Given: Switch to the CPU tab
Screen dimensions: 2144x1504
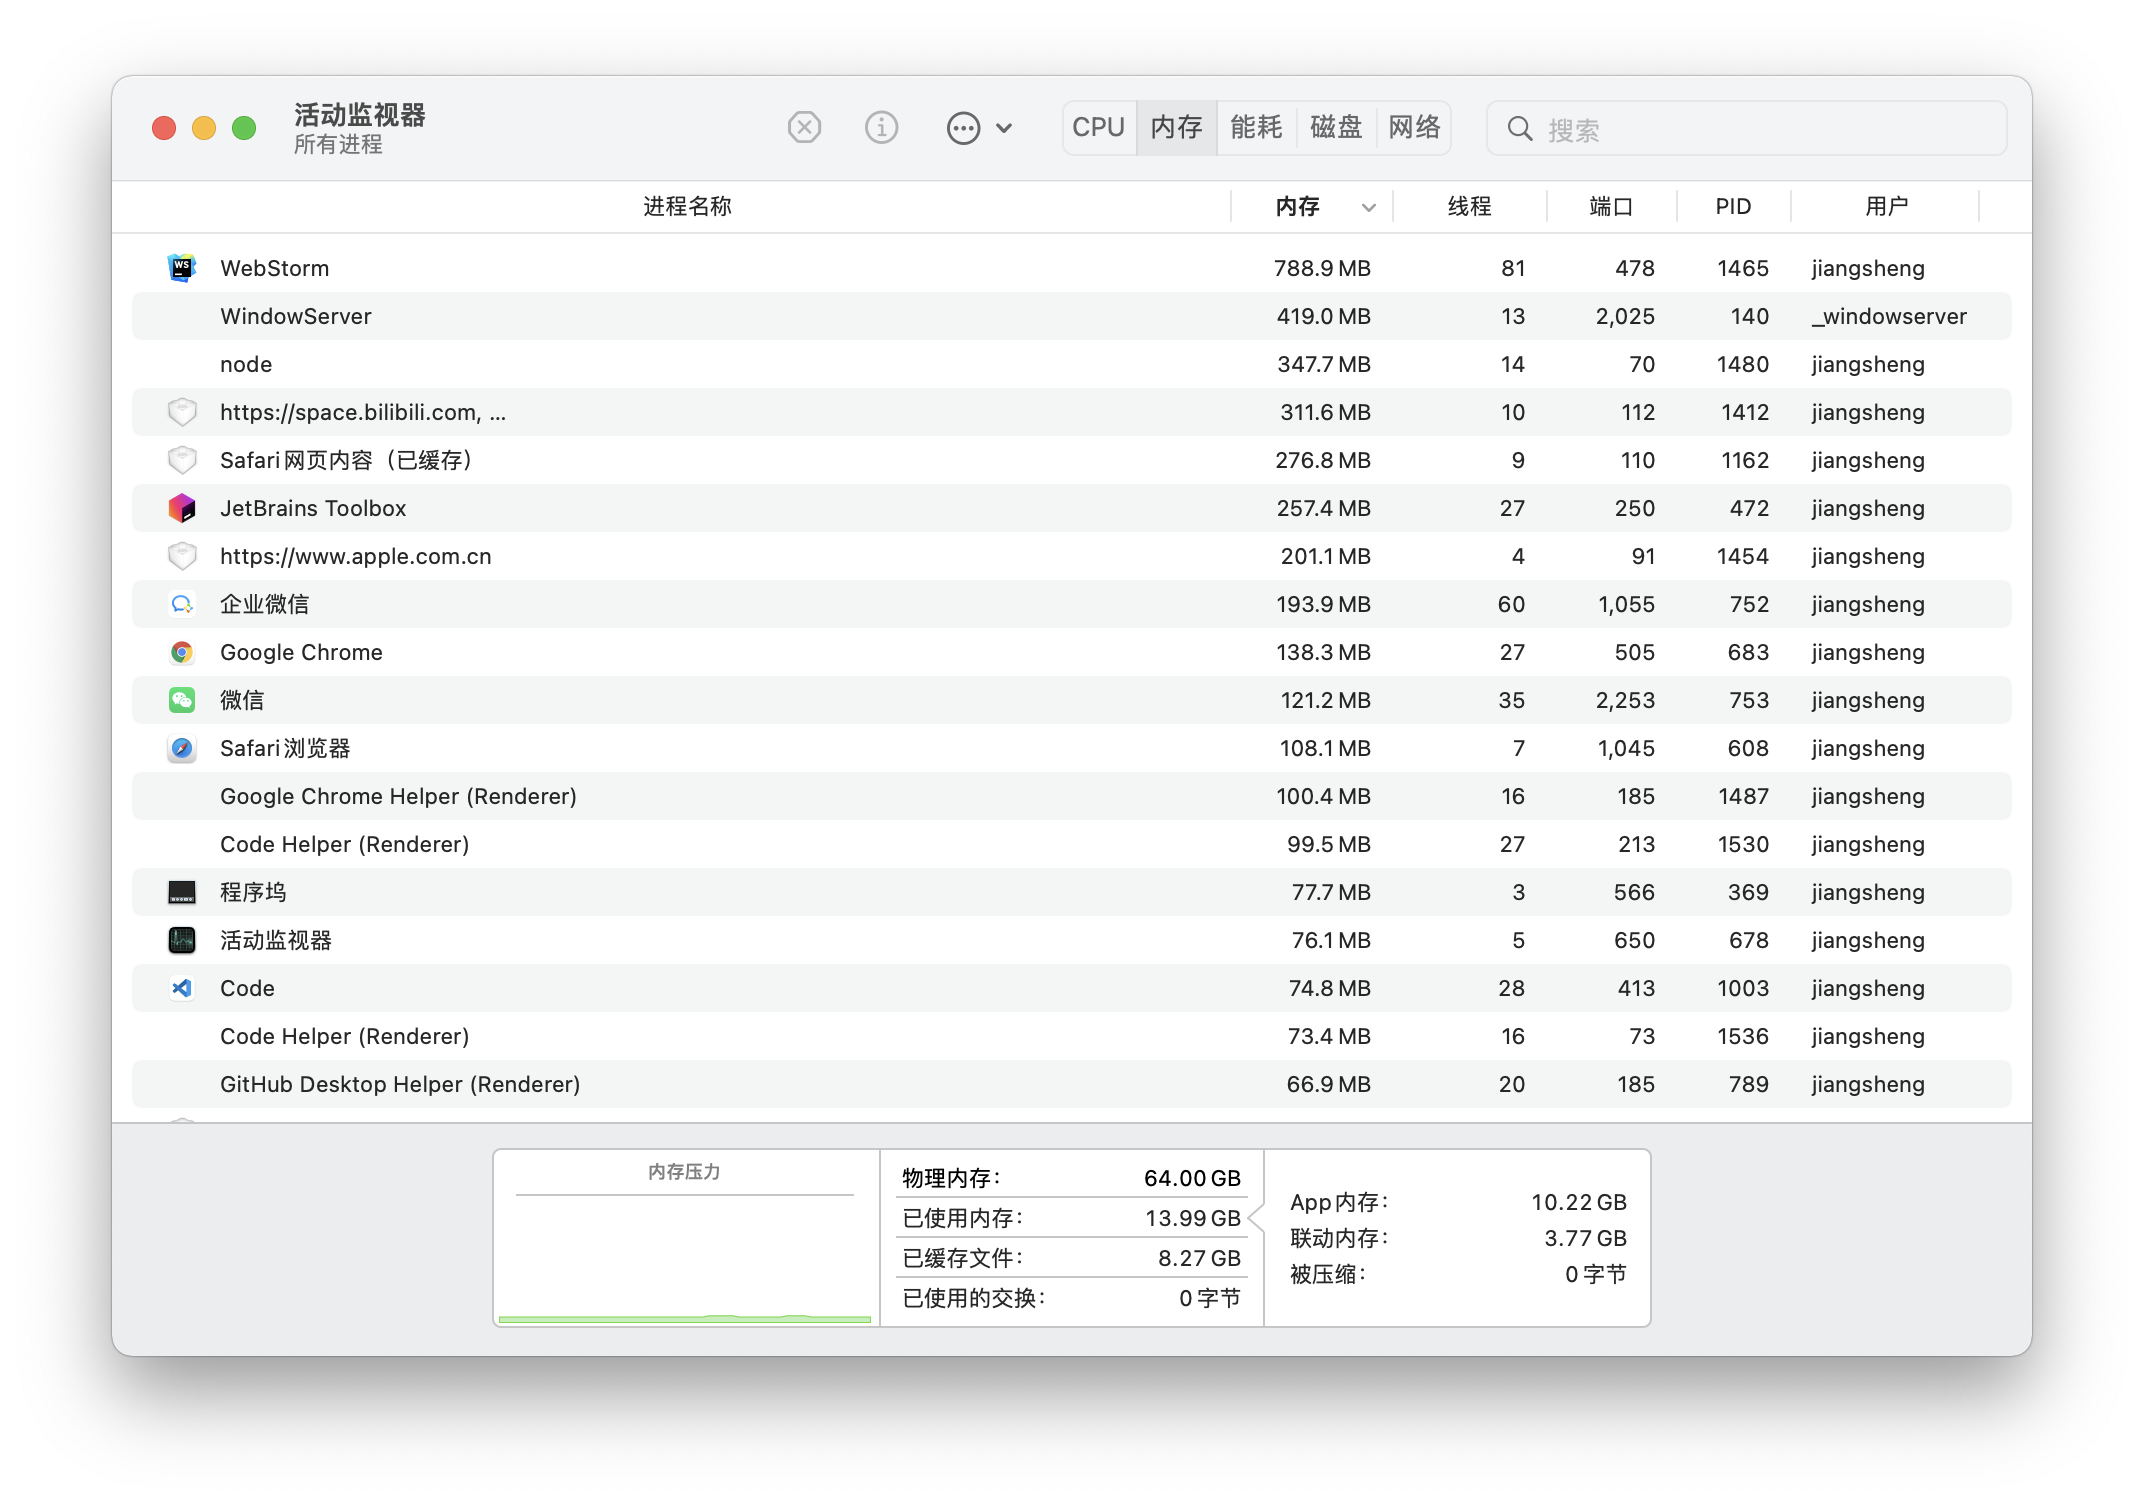Looking at the screenshot, I should click(x=1098, y=128).
